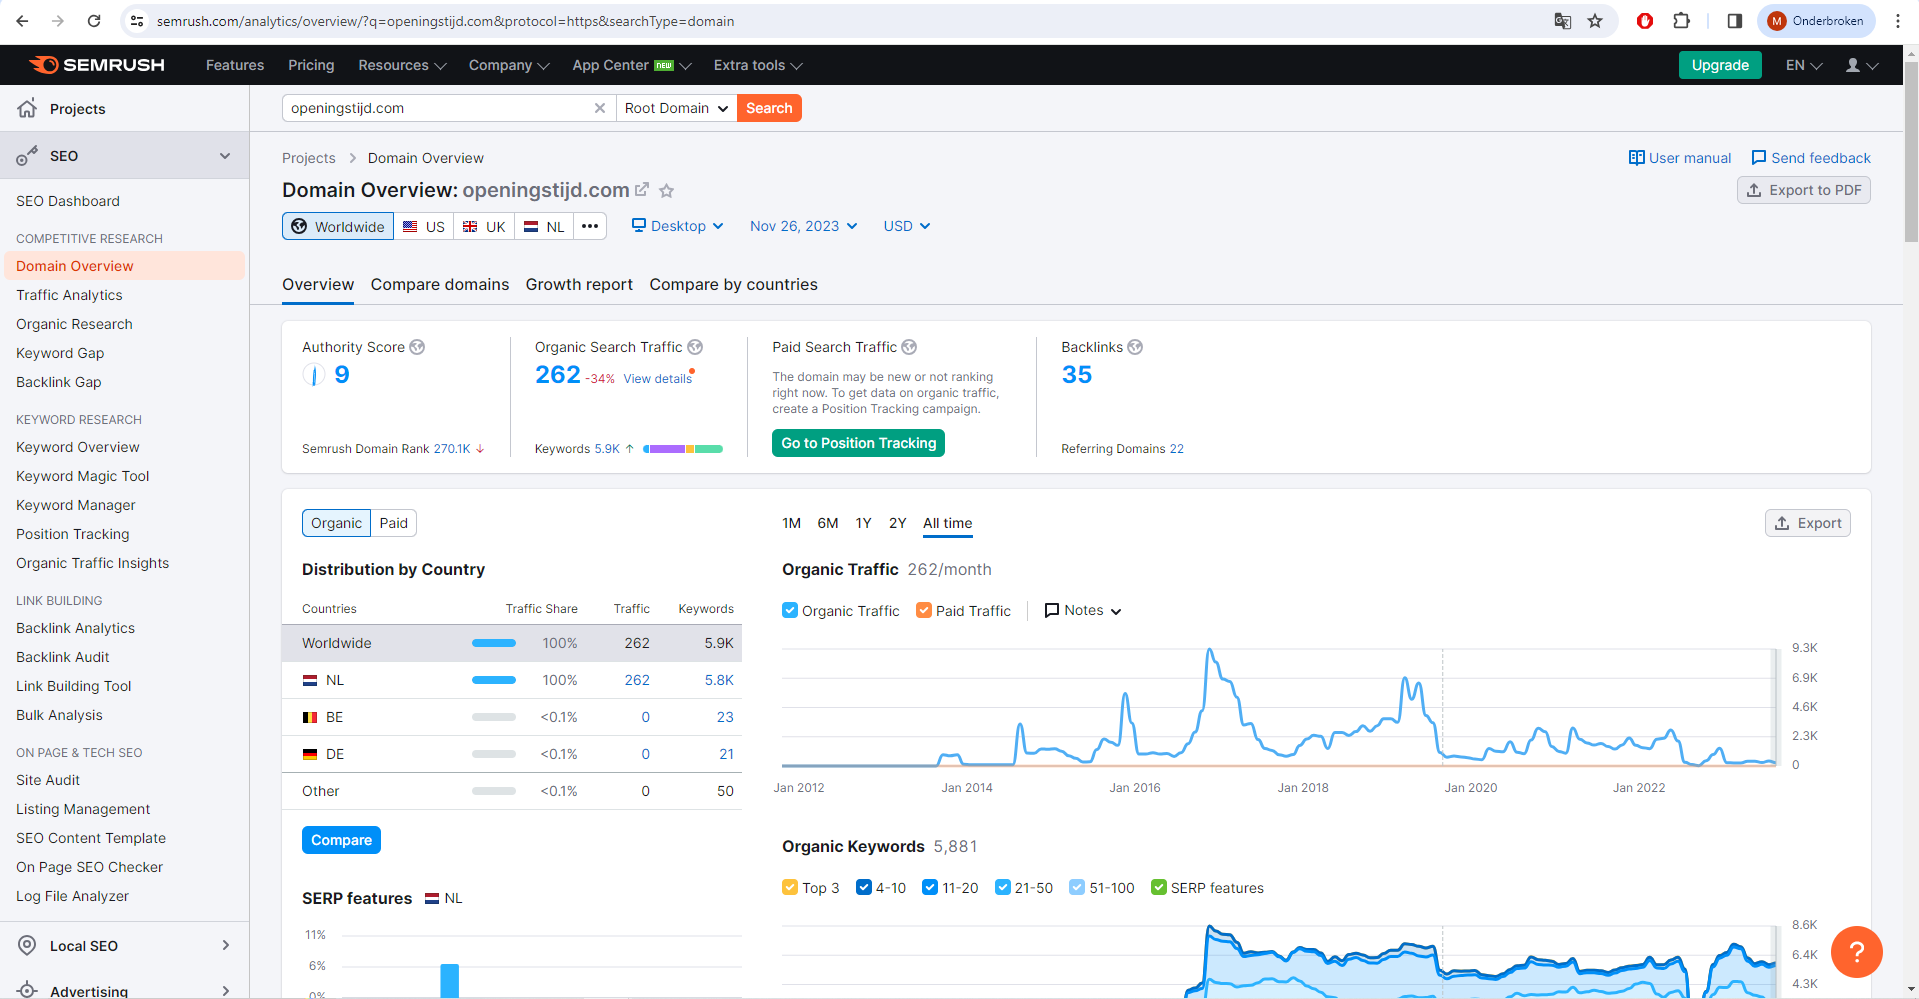Select 1Y time range tab

(x=864, y=523)
